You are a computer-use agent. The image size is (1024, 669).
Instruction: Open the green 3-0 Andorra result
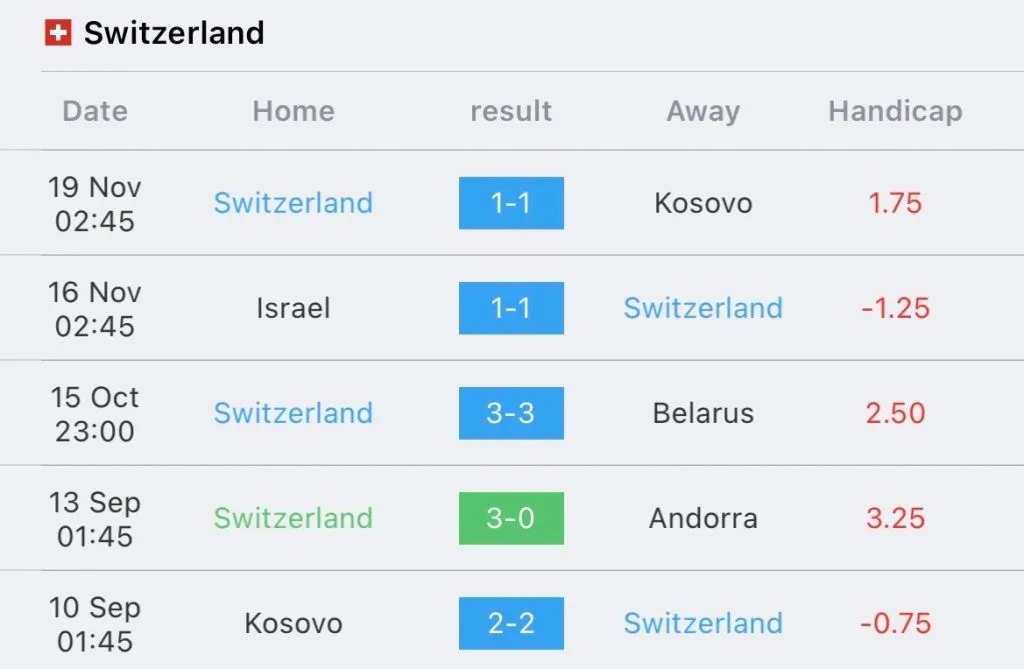[x=511, y=518]
